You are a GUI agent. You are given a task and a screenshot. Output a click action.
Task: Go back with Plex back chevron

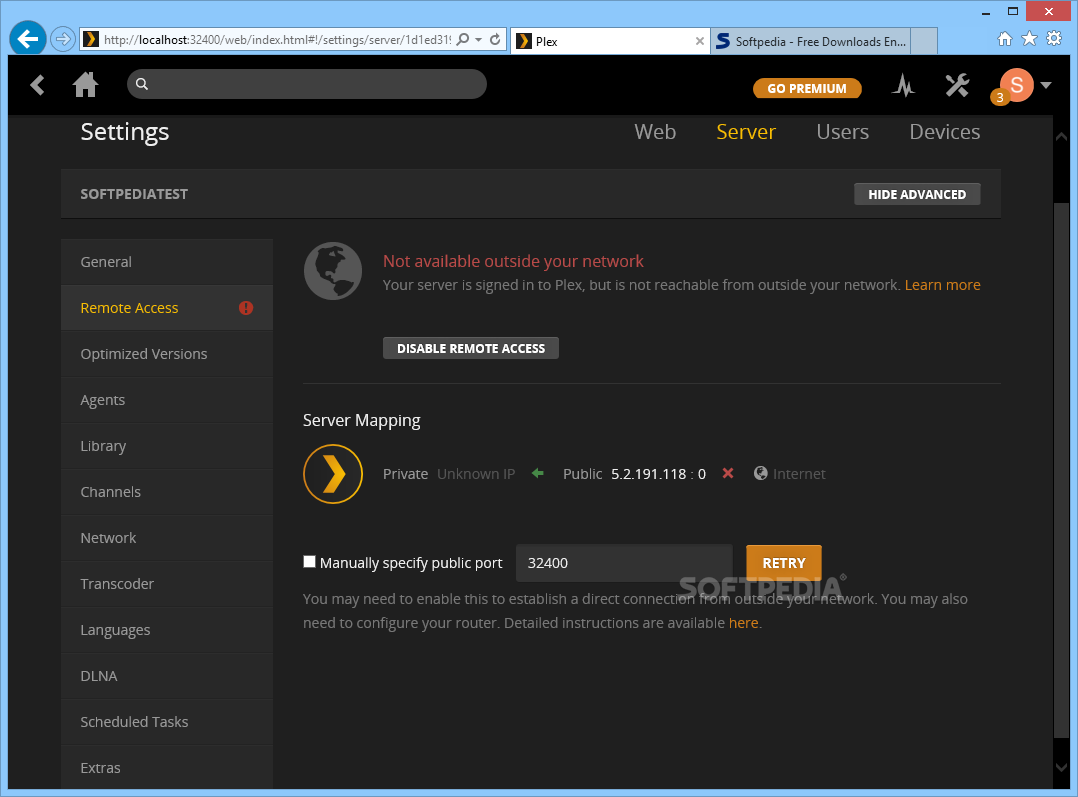37,85
